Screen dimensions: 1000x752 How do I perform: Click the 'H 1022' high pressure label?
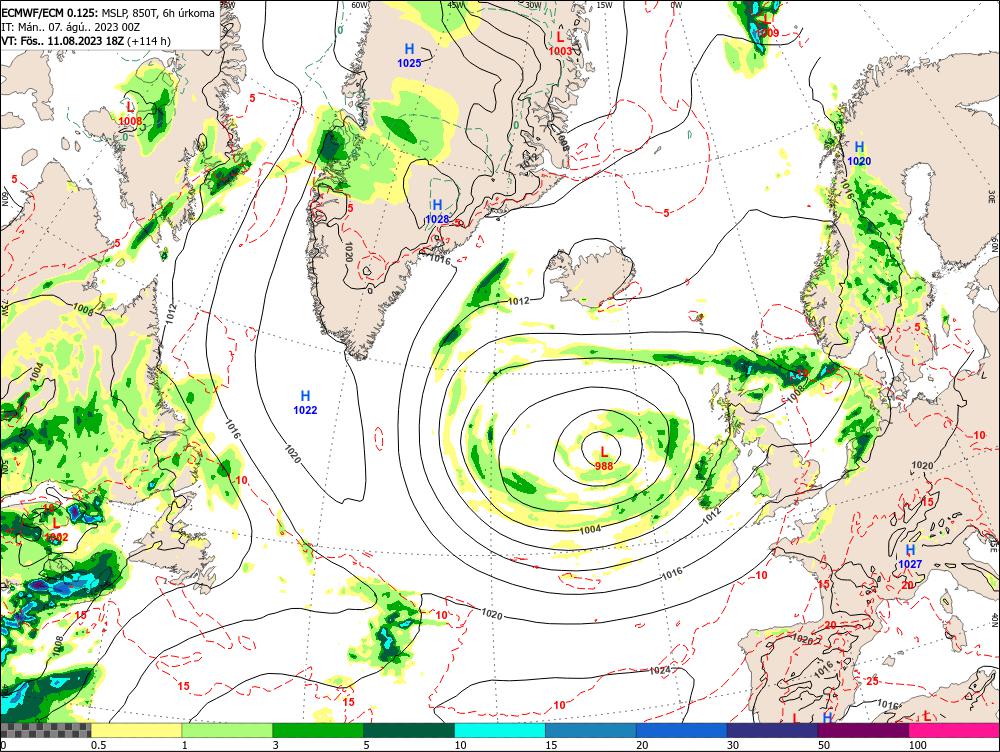coord(305,402)
